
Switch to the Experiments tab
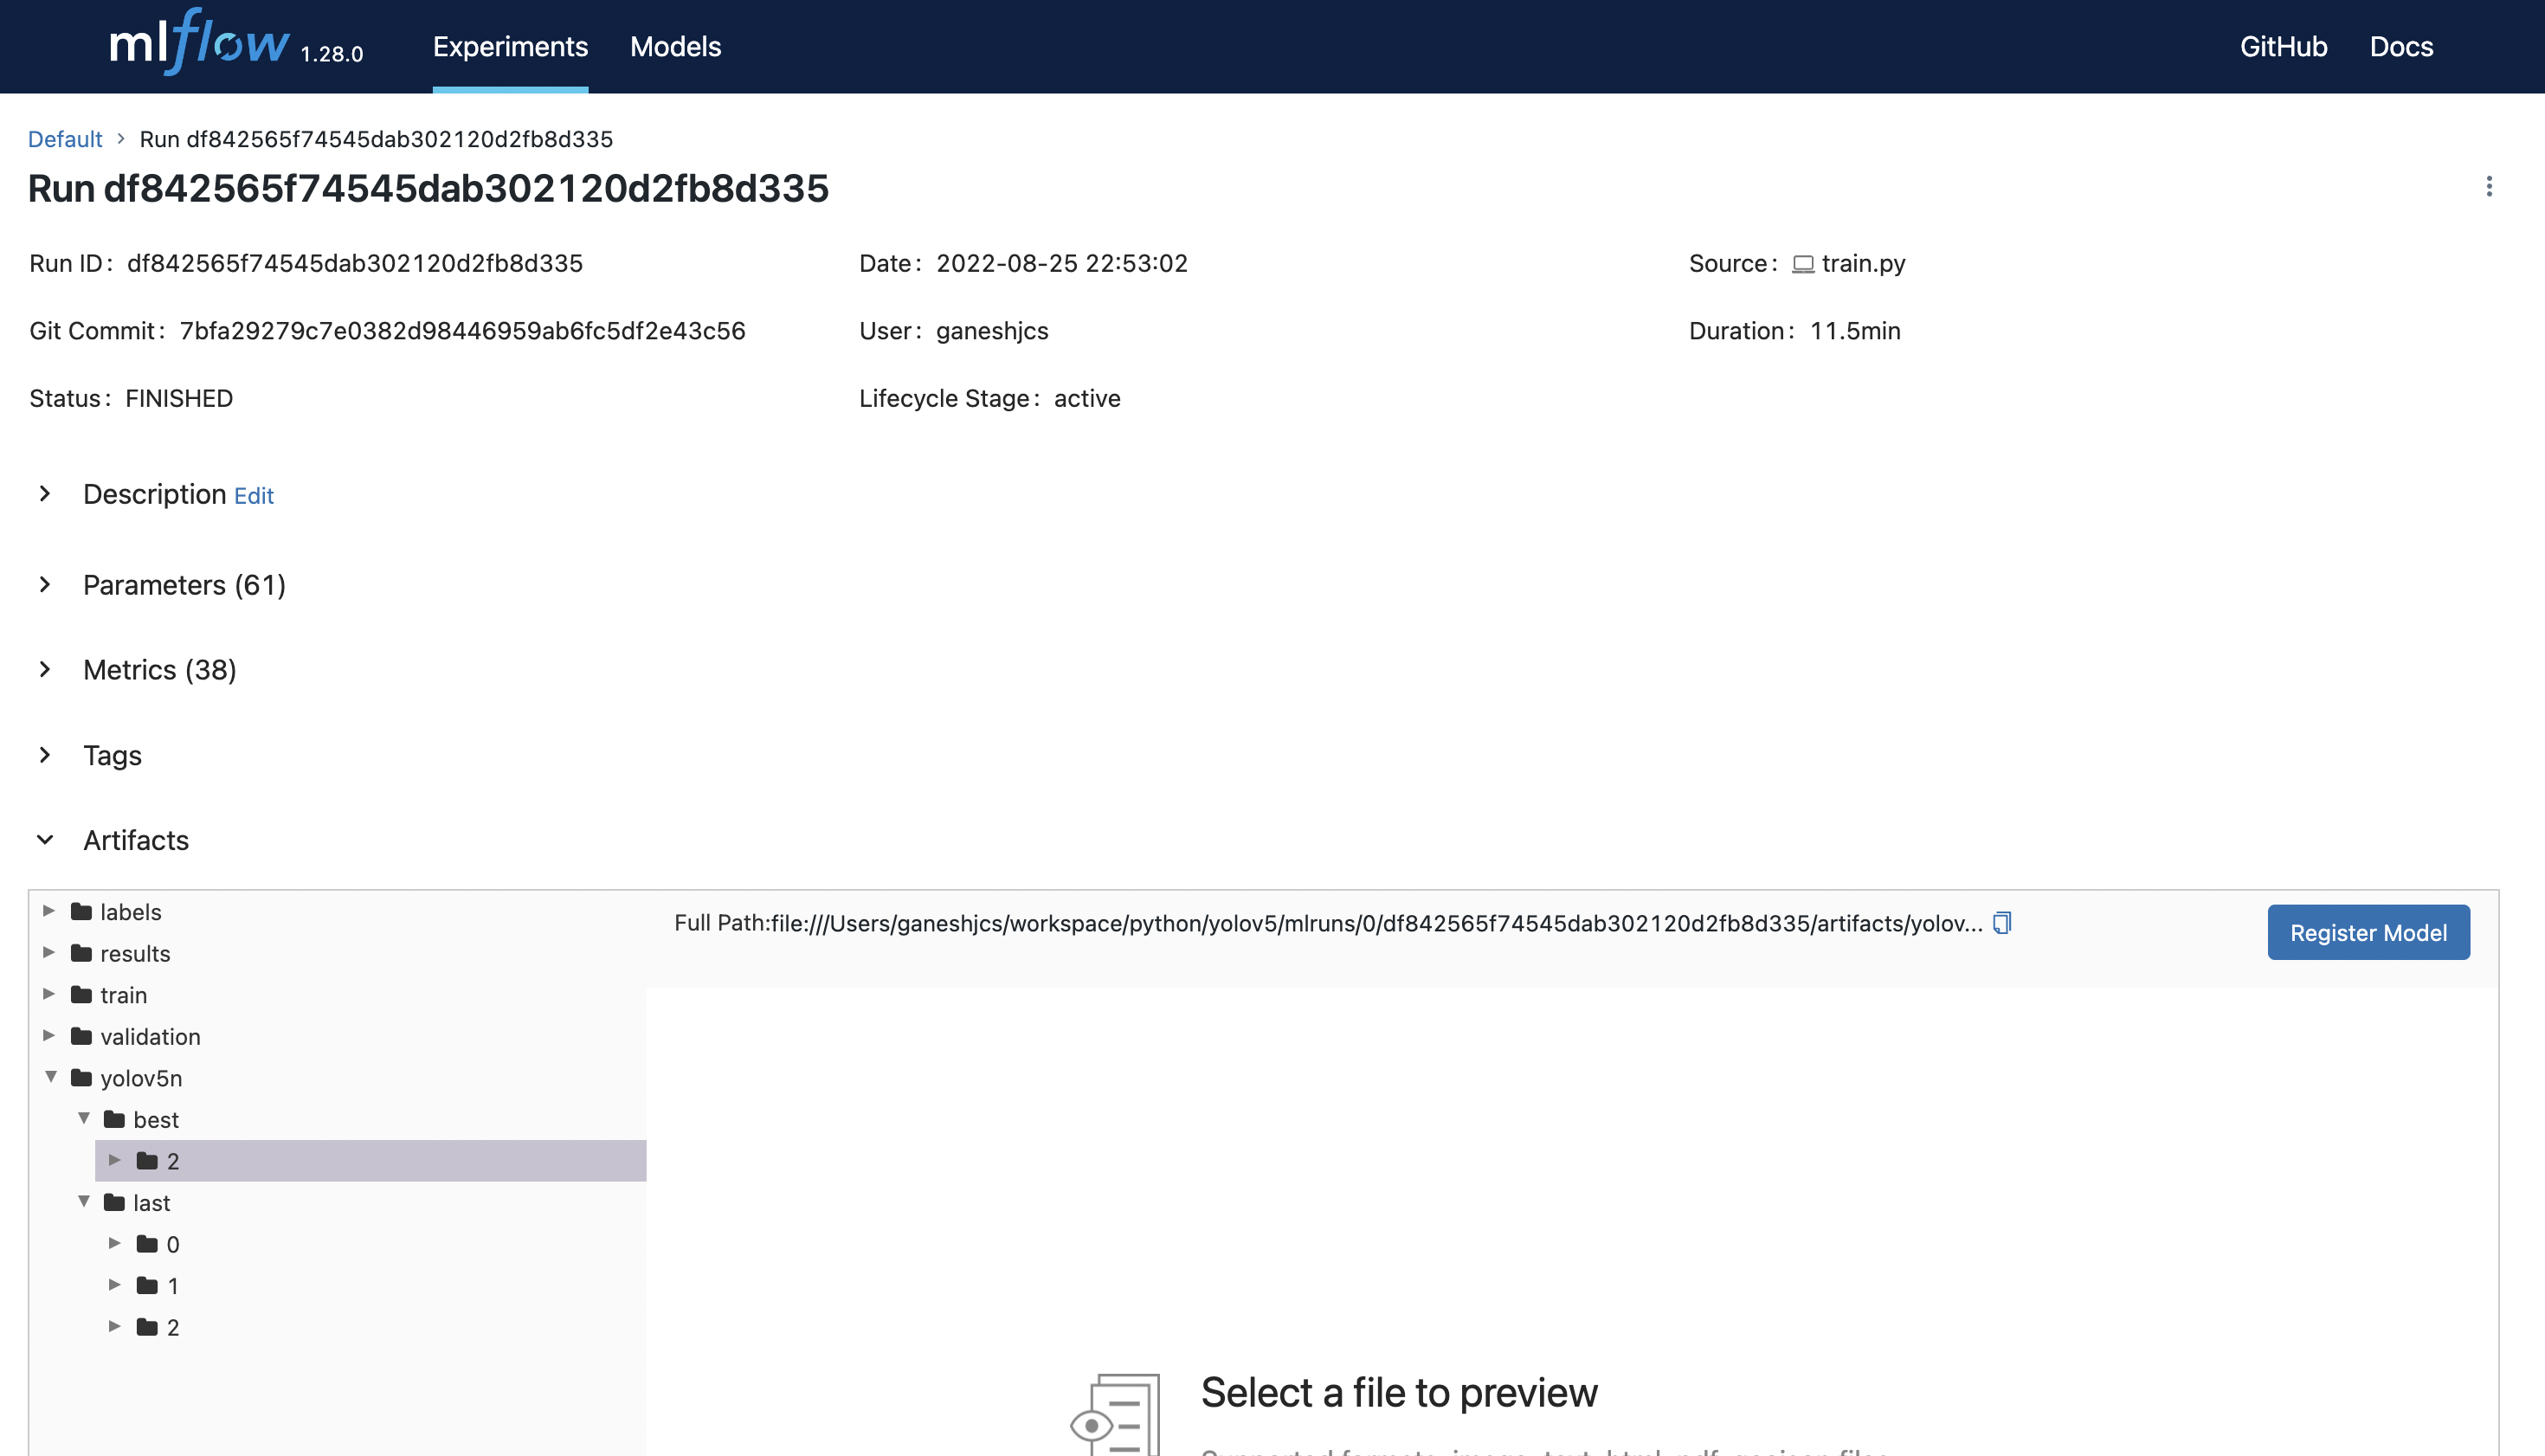click(x=510, y=46)
